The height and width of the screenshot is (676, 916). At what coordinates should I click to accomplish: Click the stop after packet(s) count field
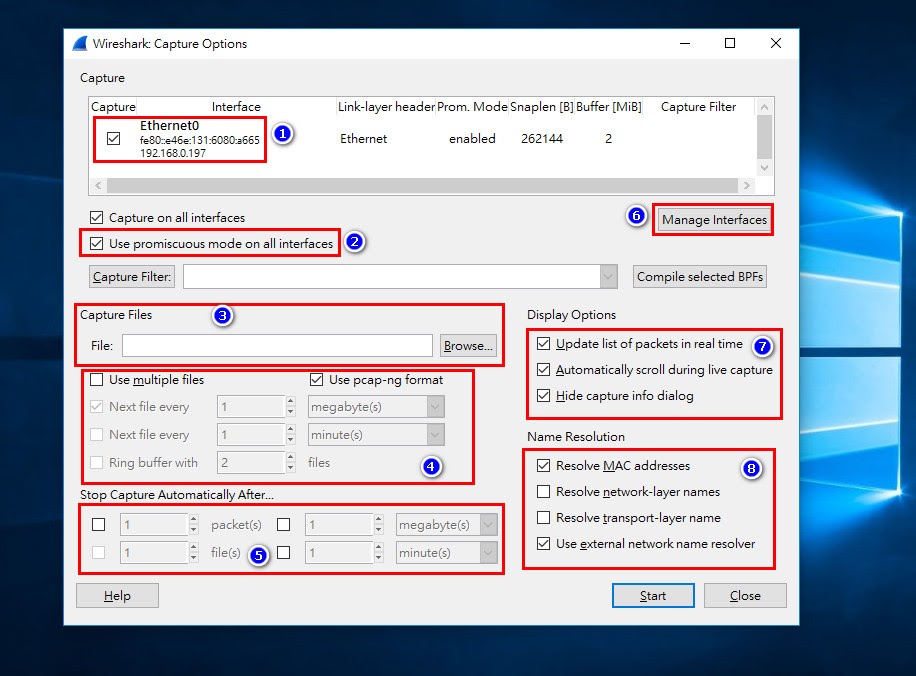(154, 525)
